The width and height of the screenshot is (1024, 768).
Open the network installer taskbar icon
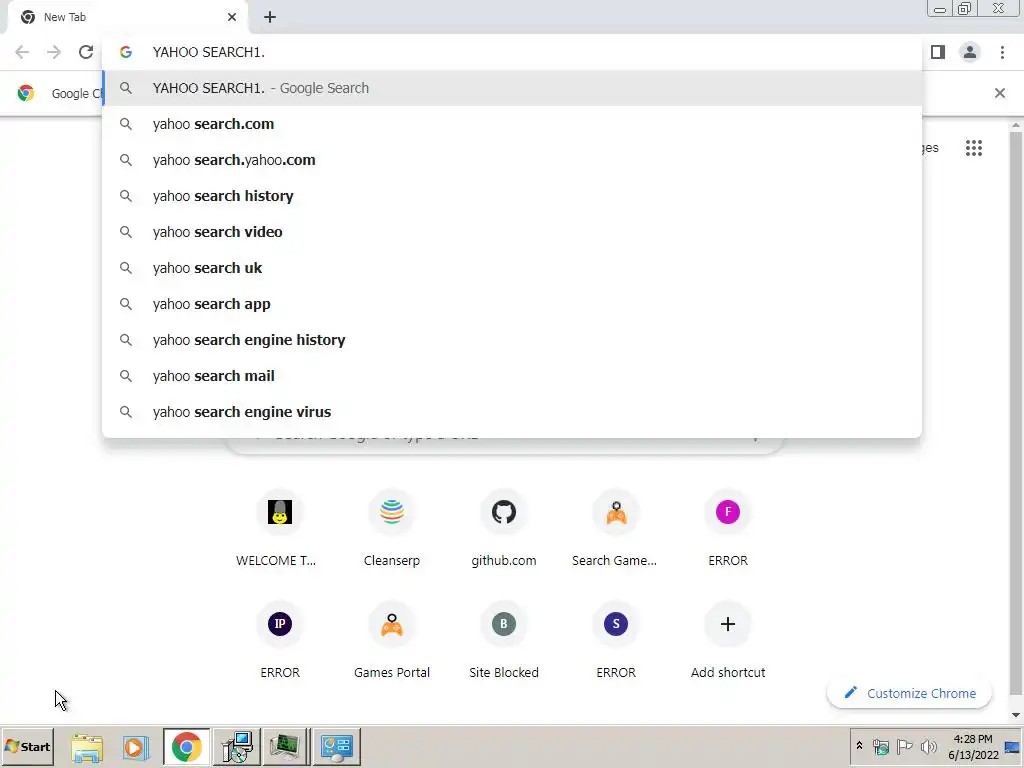(x=236, y=747)
